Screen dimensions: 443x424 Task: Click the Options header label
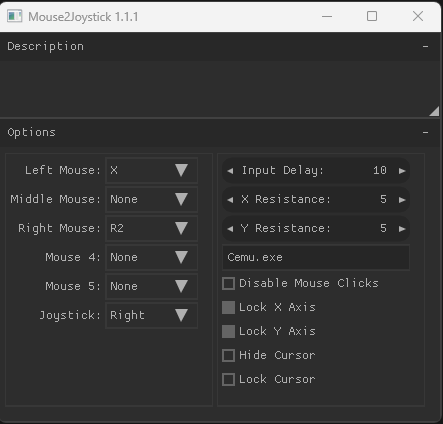click(31, 133)
